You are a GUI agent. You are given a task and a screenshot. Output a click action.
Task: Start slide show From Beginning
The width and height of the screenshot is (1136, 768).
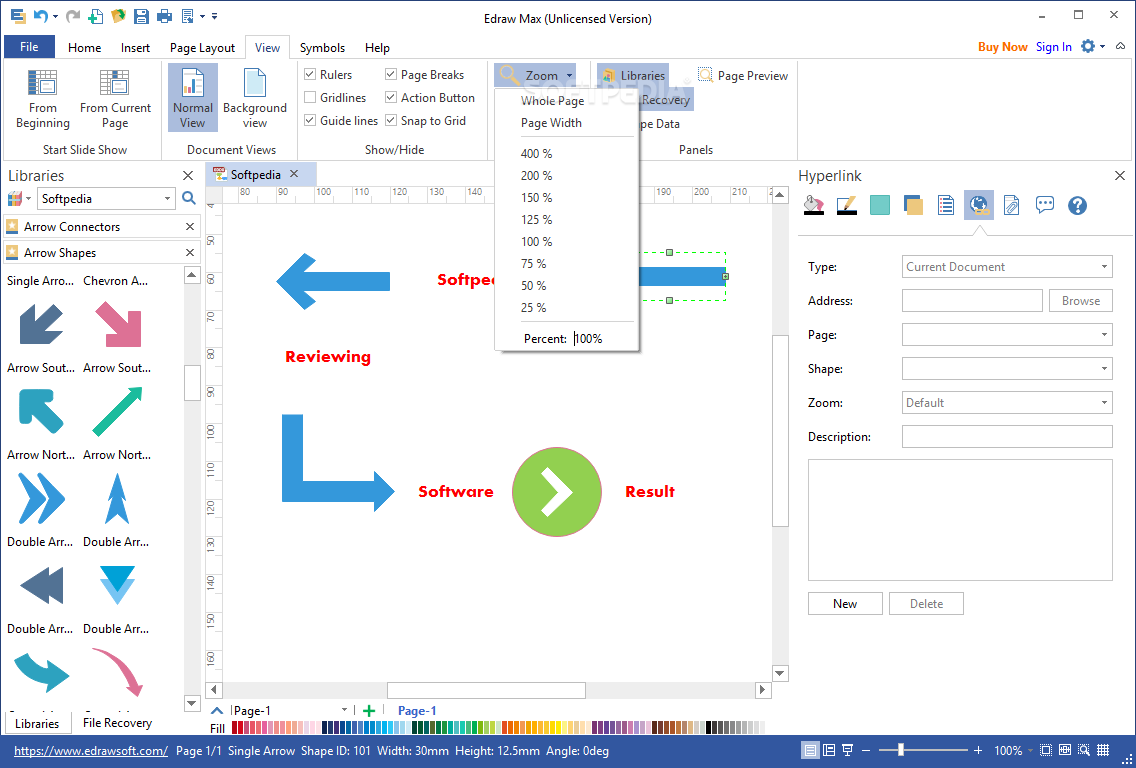click(43, 100)
